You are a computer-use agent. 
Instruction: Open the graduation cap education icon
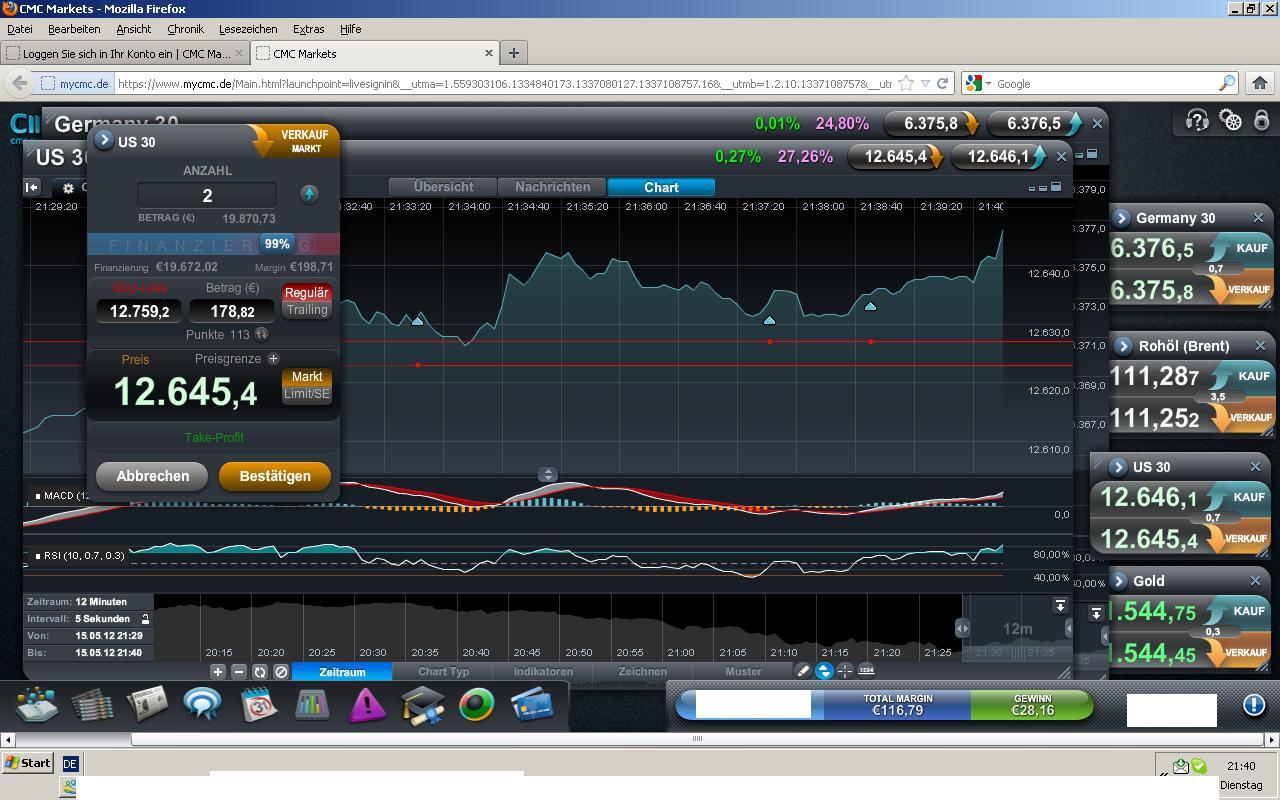(422, 705)
